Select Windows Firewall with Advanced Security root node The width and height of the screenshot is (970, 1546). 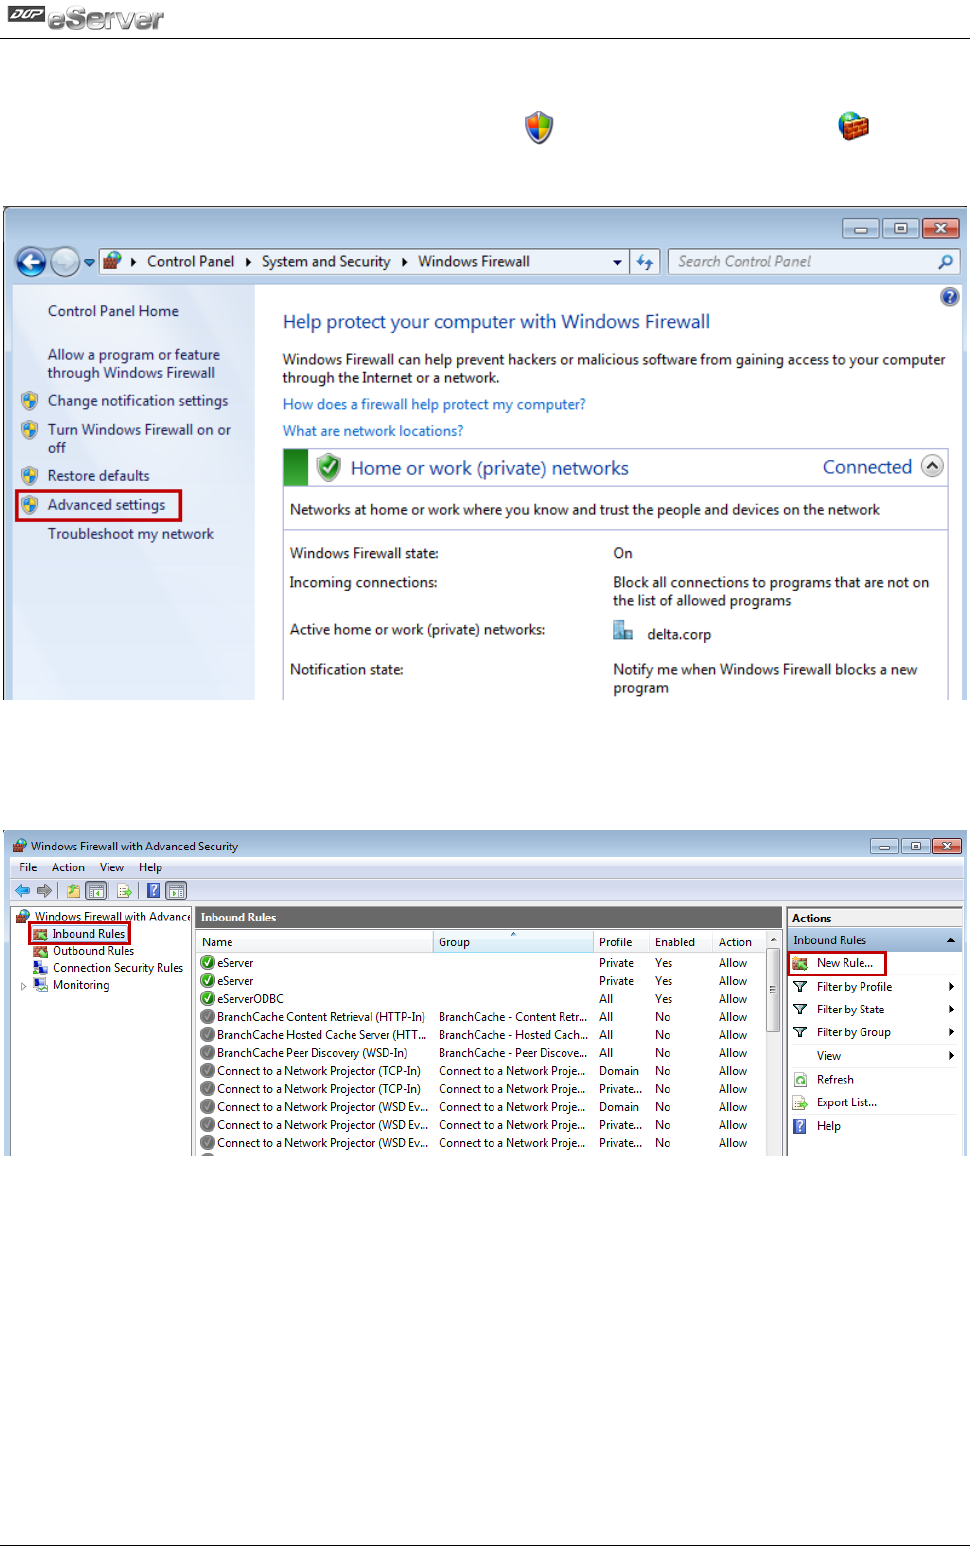pyautogui.click(x=112, y=916)
